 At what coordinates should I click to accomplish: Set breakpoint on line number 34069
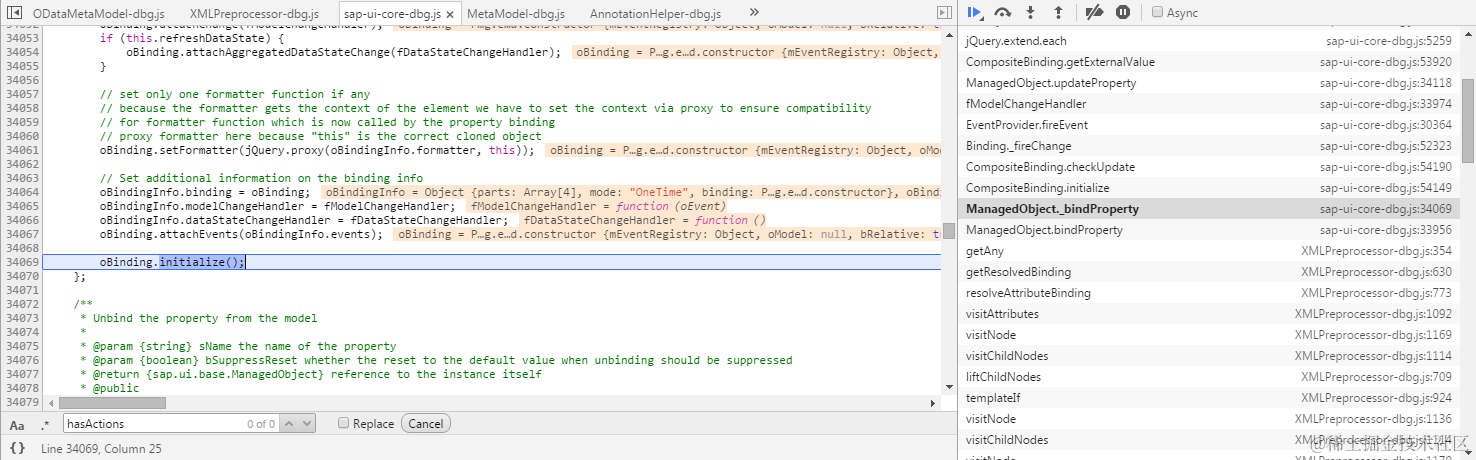(x=21, y=262)
